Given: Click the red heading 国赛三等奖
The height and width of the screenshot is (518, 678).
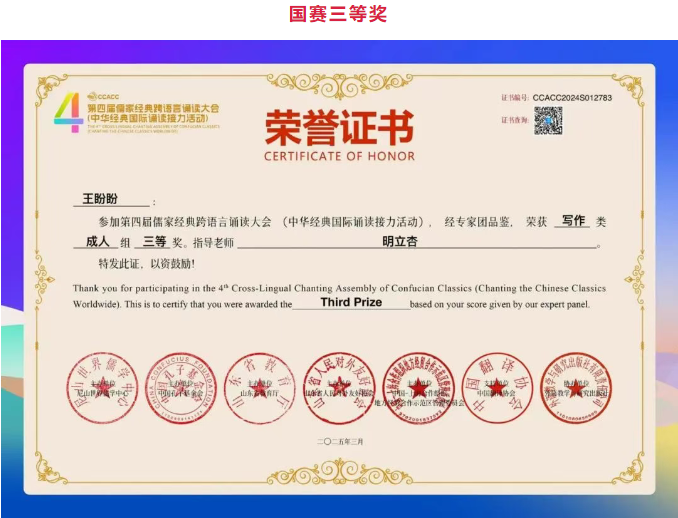Looking at the screenshot, I should [338, 14].
